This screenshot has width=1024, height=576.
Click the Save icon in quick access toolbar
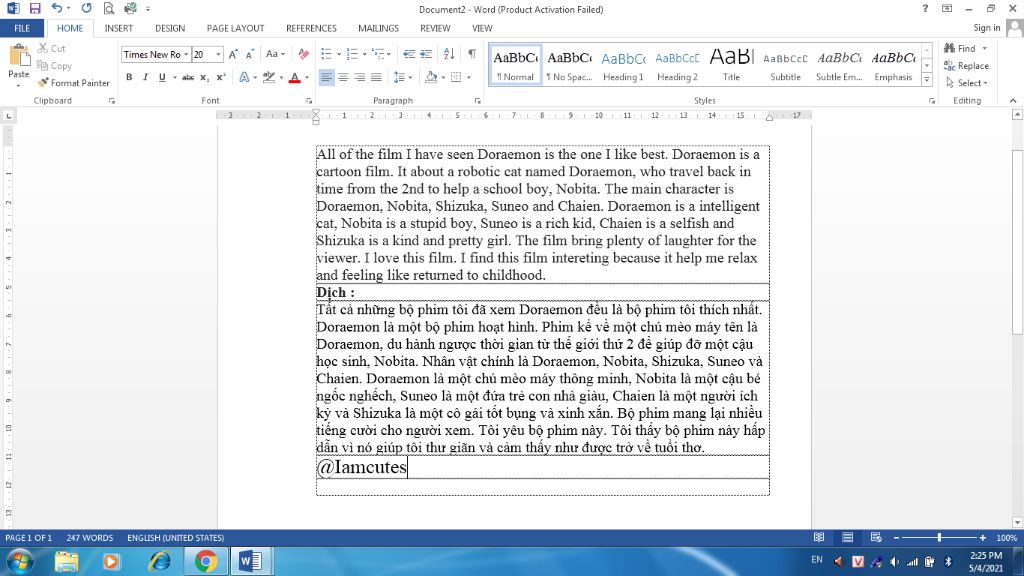click(x=35, y=8)
